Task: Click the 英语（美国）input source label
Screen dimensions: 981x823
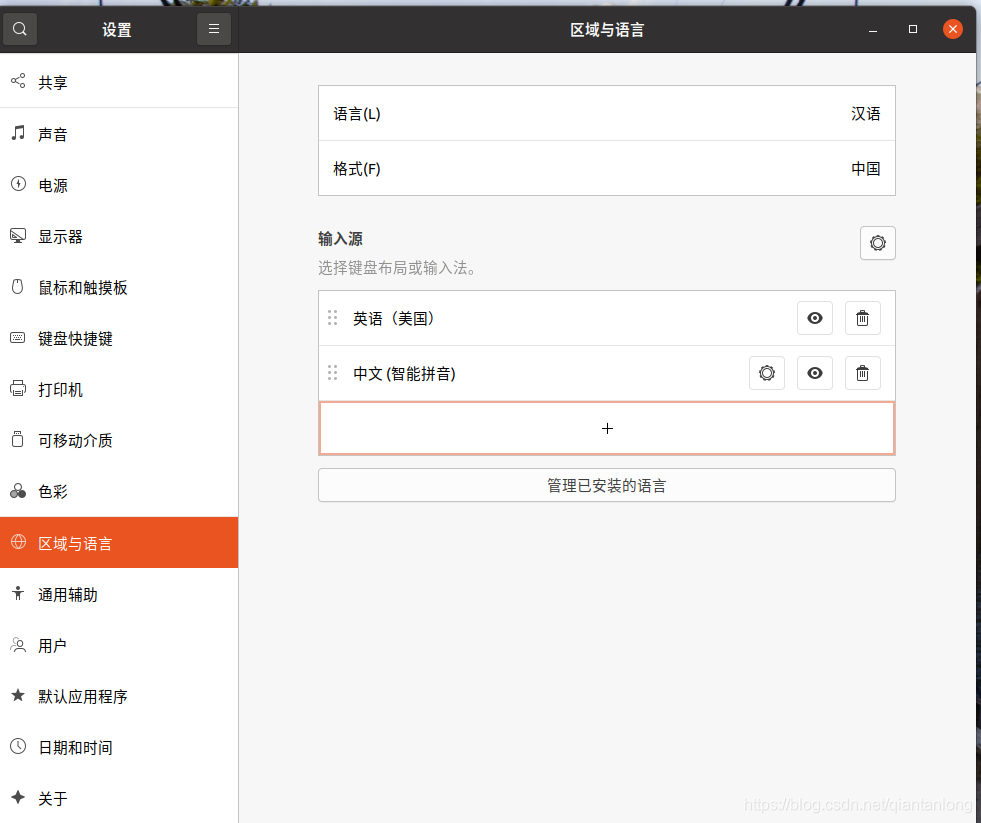Action: pos(393,319)
